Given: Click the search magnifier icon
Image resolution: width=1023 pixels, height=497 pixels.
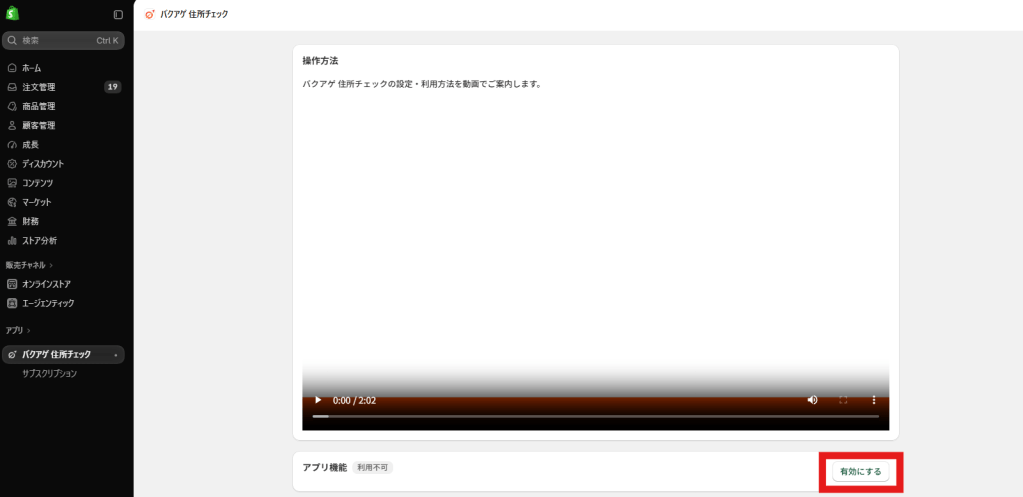Looking at the screenshot, I should pos(12,40).
